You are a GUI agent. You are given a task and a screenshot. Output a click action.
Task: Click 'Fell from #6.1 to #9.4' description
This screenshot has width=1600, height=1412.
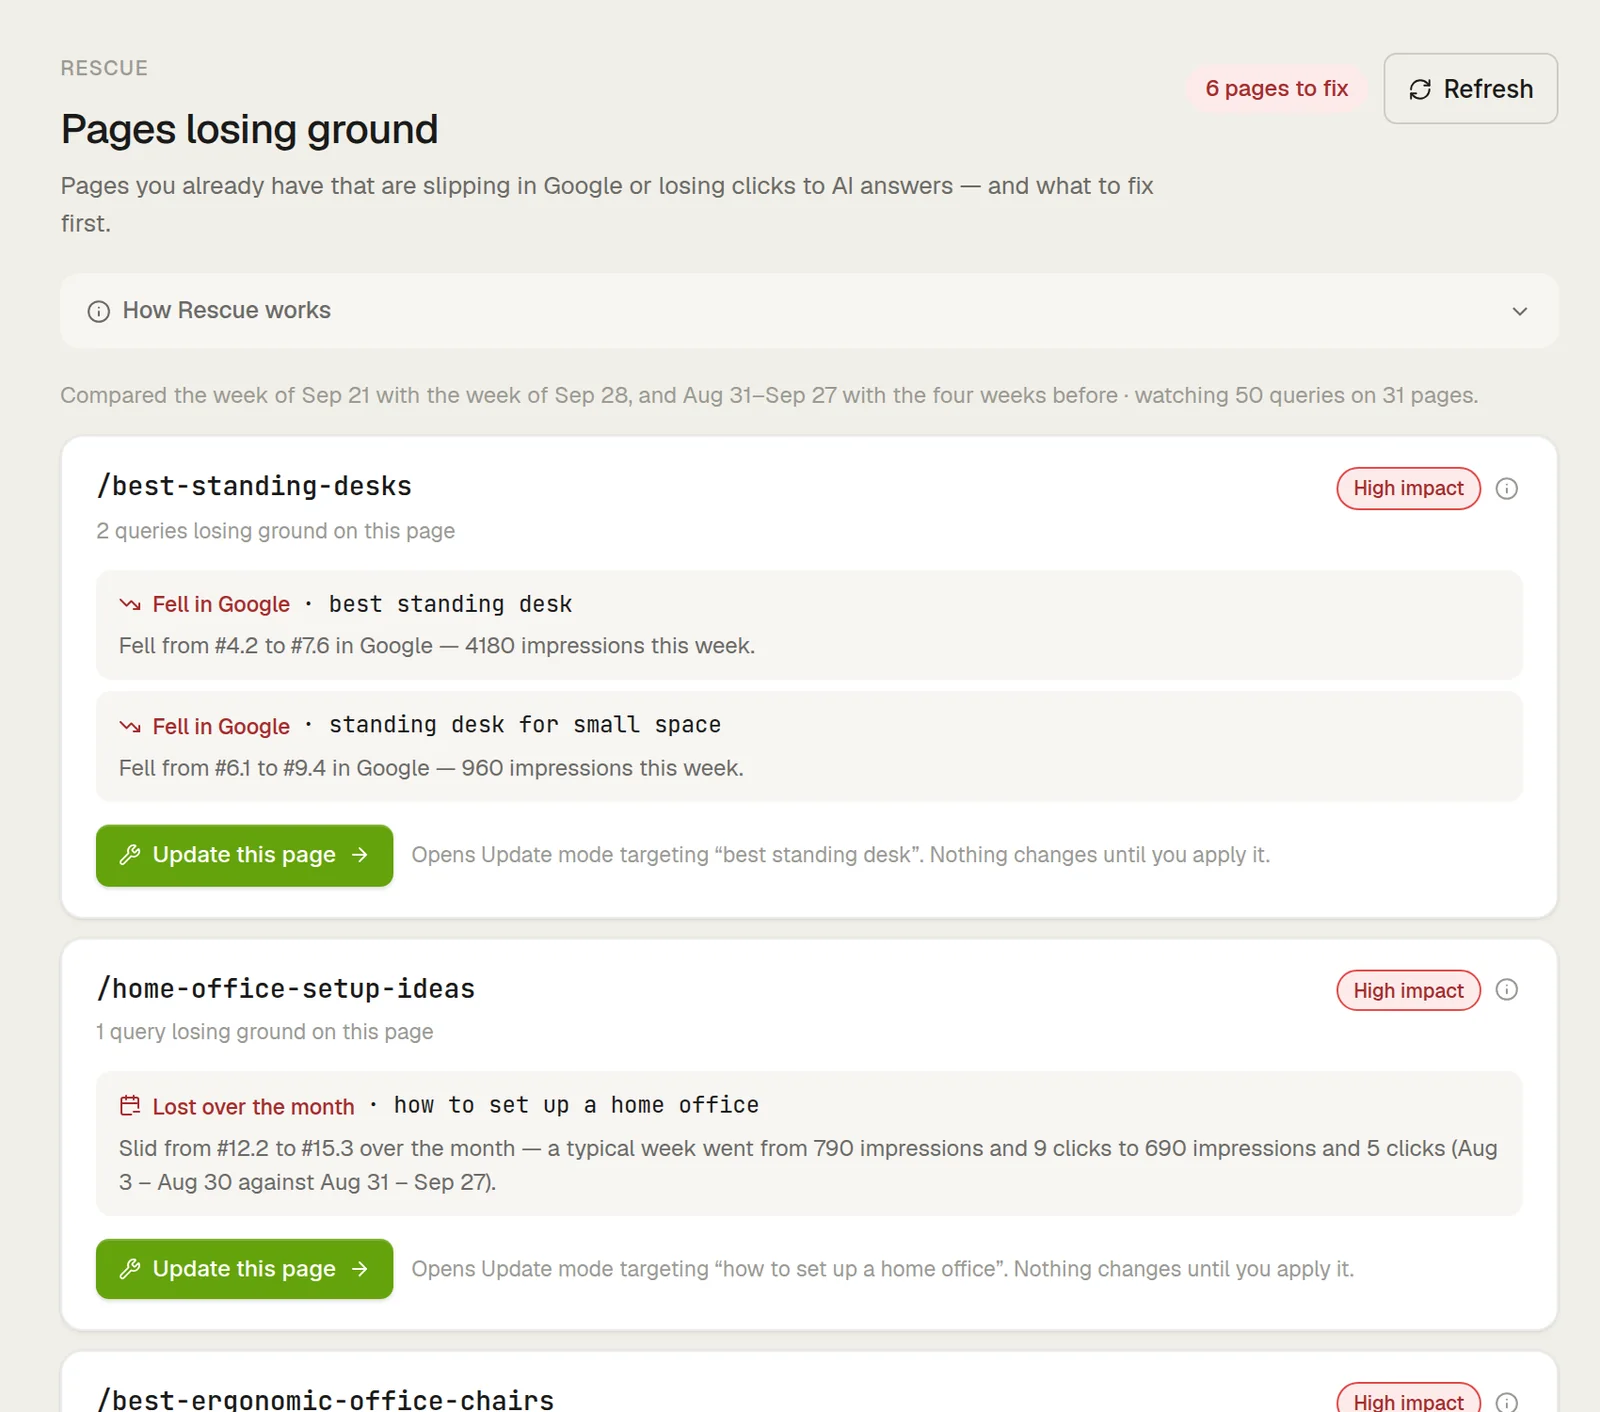coord(431,768)
